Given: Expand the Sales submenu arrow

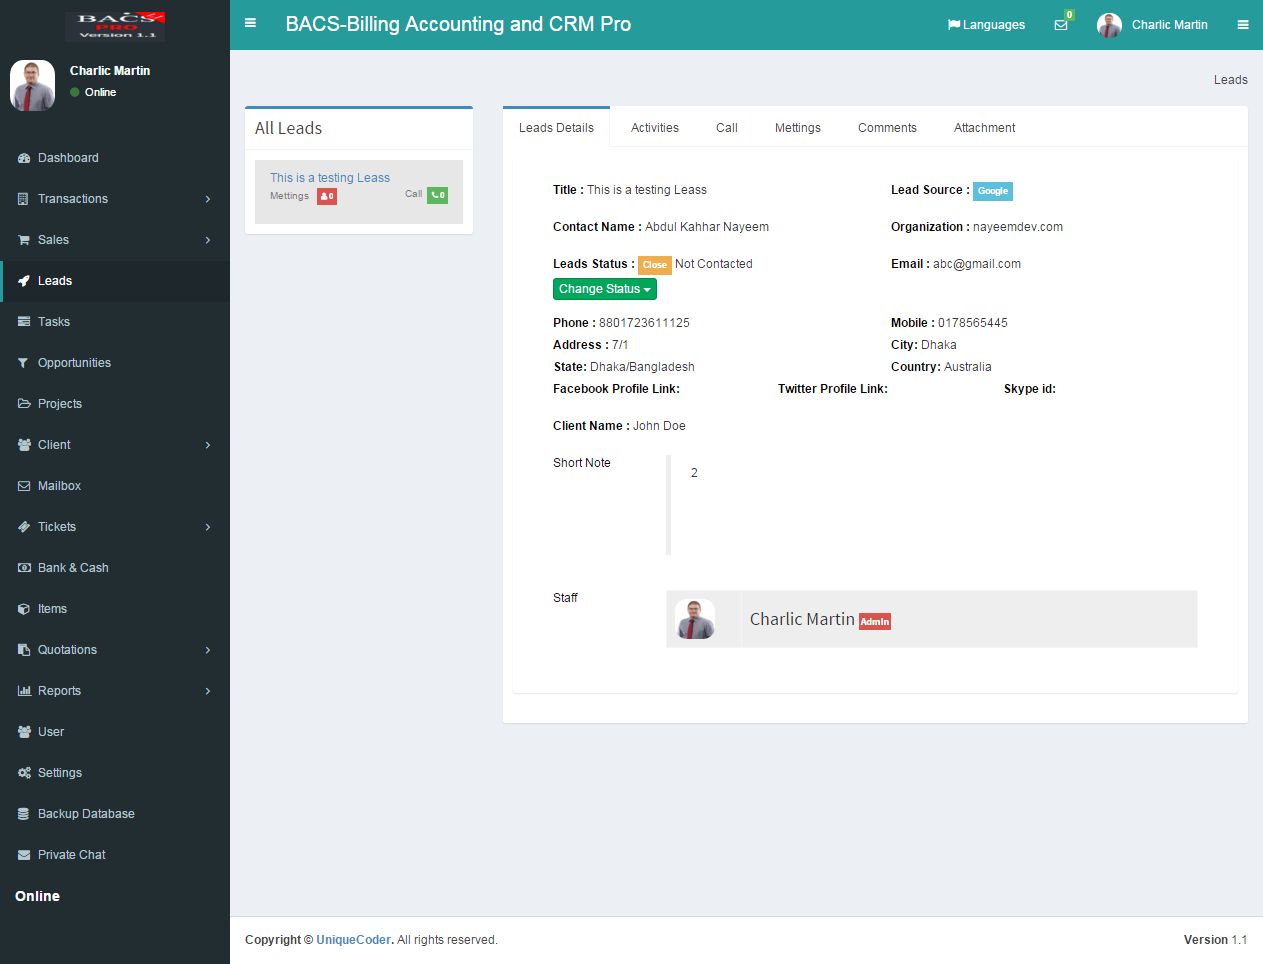Looking at the screenshot, I should point(208,240).
